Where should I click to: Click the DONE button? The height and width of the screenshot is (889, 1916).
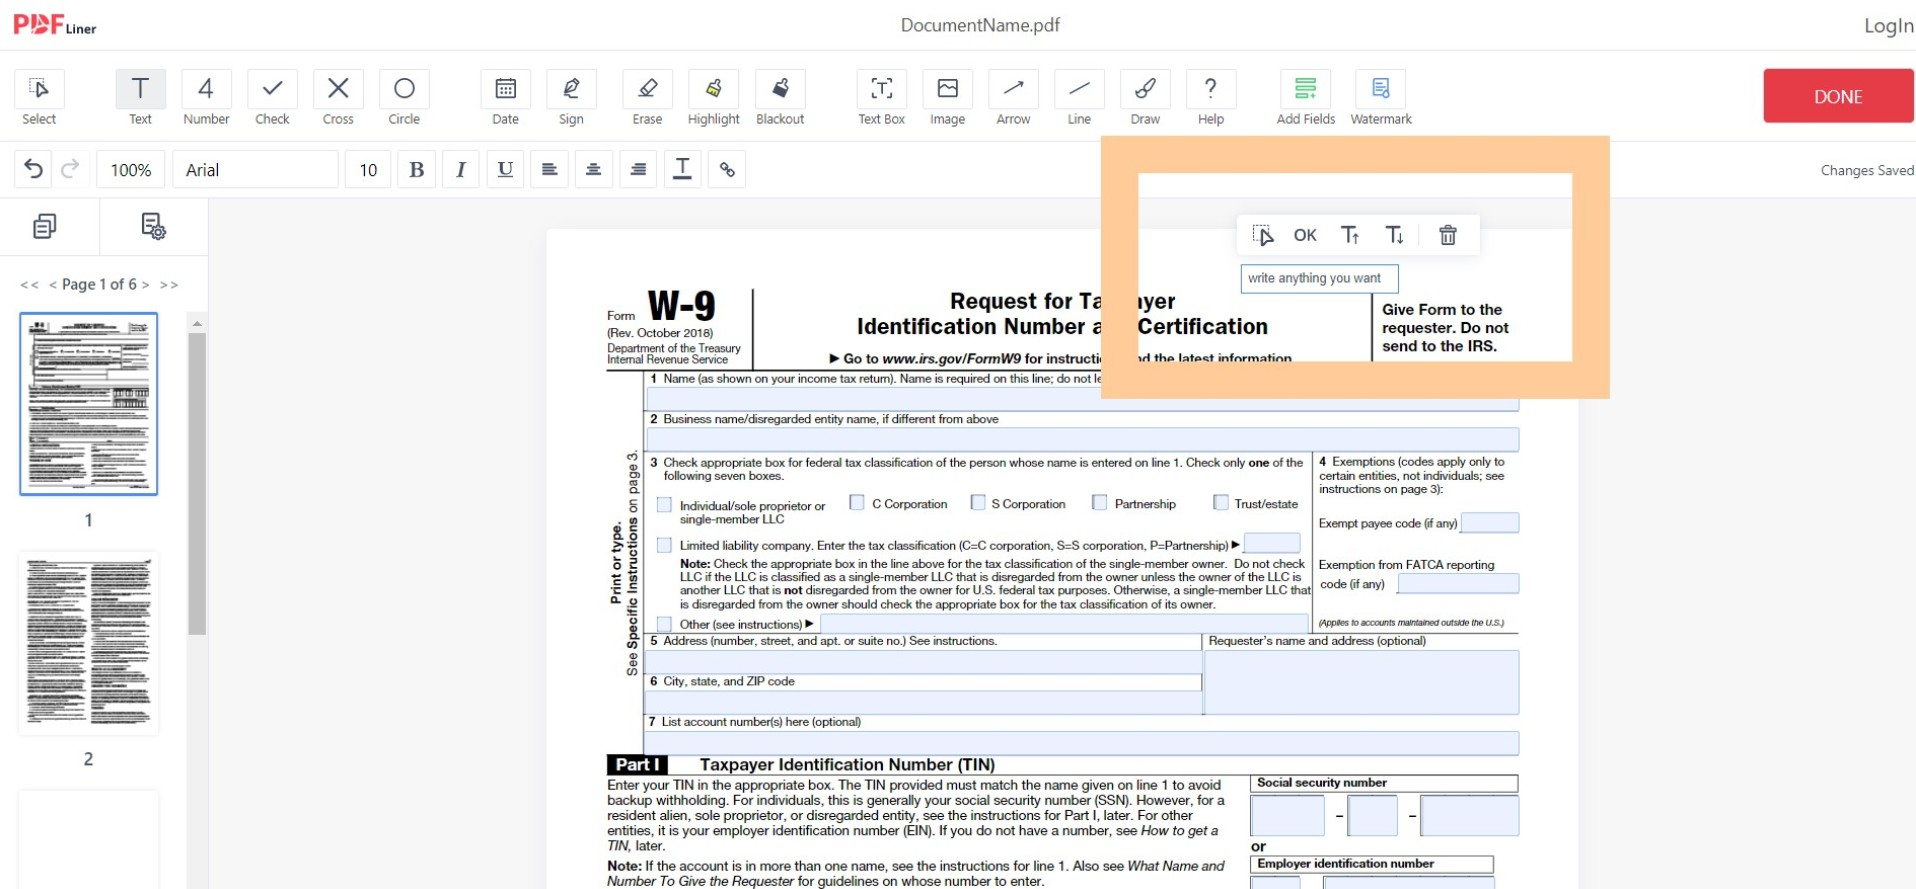(x=1838, y=96)
